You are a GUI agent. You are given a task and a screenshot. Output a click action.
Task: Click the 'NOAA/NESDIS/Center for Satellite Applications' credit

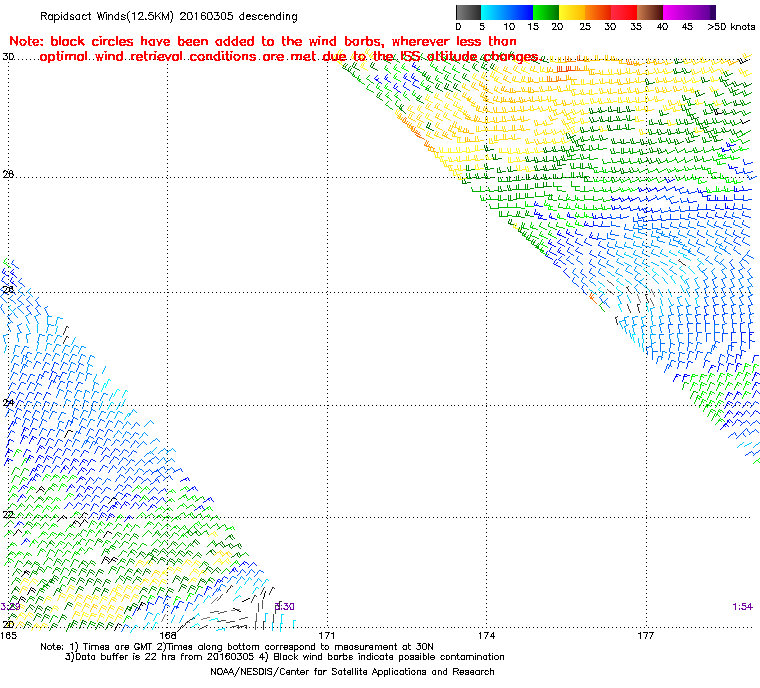(x=352, y=672)
